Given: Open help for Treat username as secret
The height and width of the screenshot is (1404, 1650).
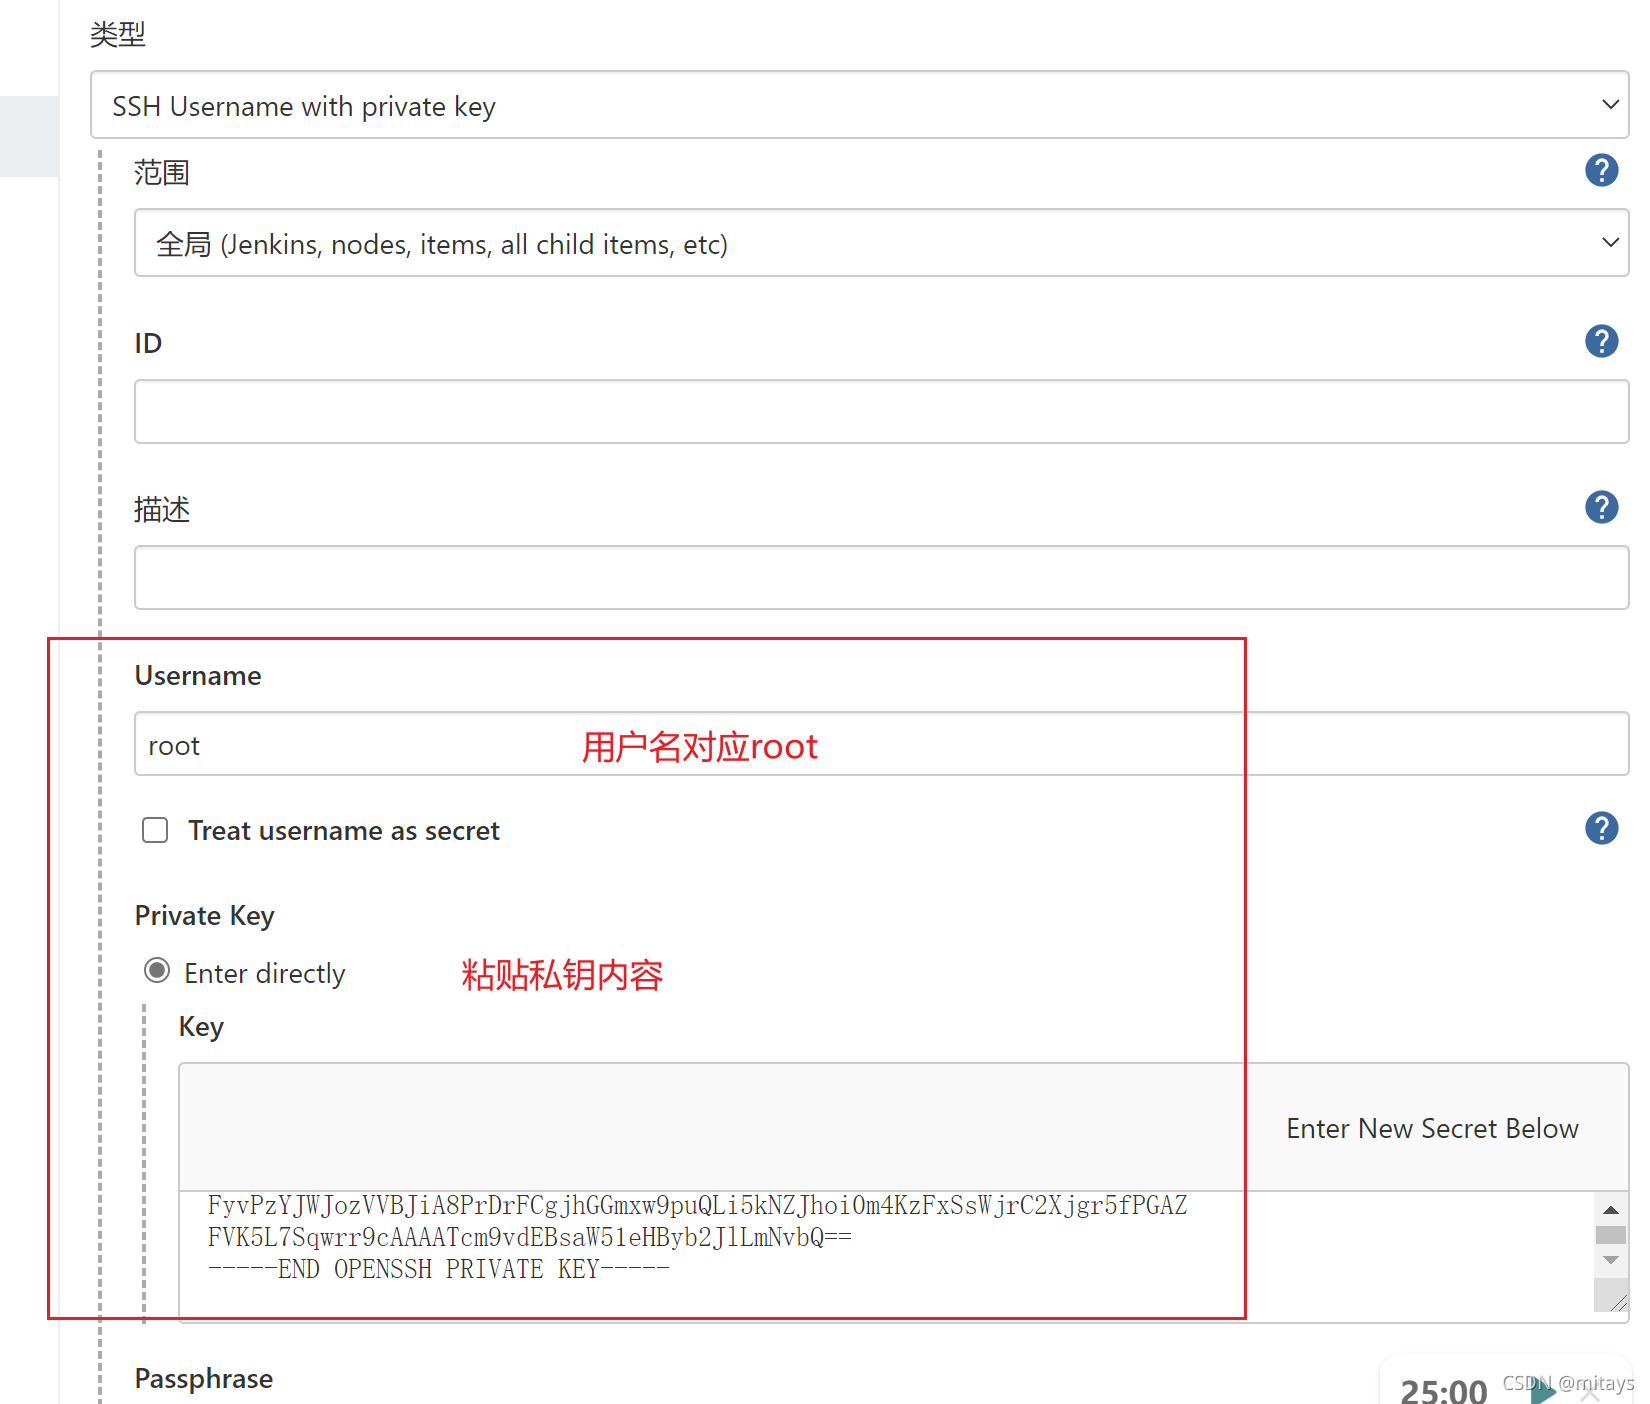Looking at the screenshot, I should [1601, 829].
